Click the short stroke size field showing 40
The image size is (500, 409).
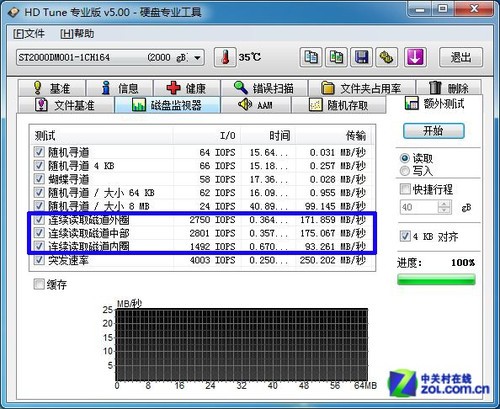pyautogui.click(x=419, y=207)
